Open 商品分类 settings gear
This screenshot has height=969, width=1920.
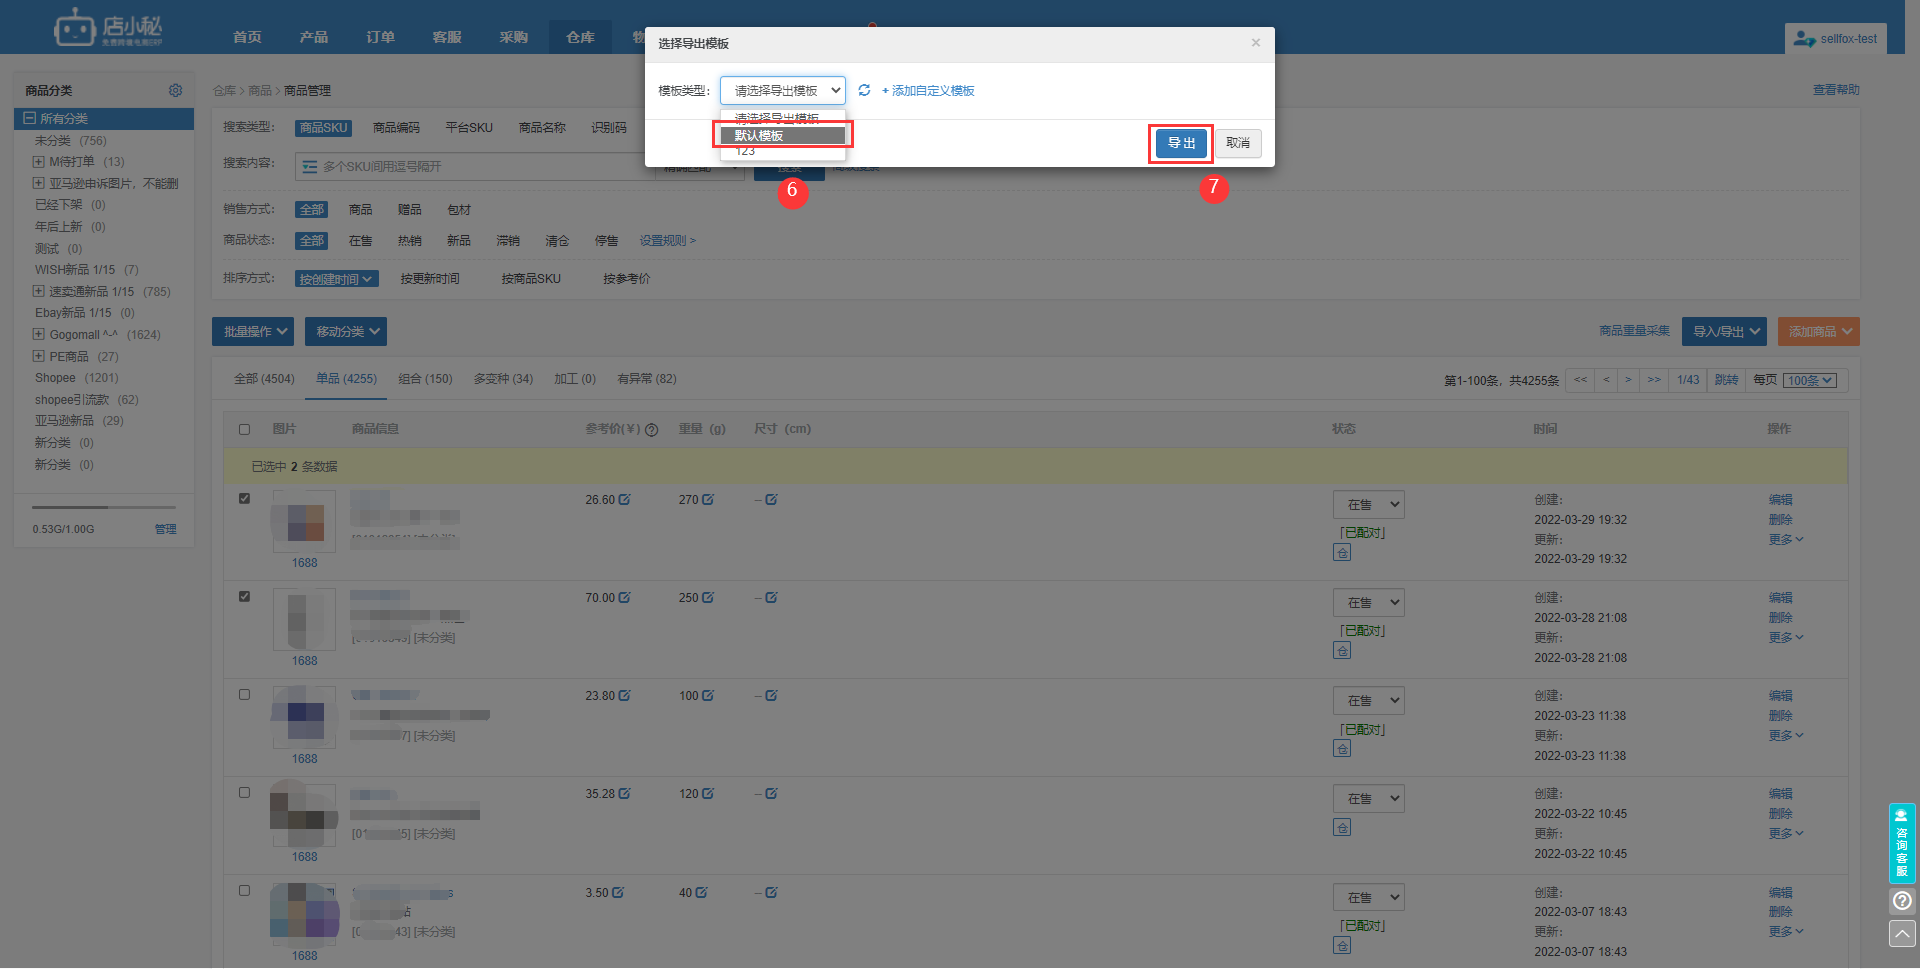175,90
